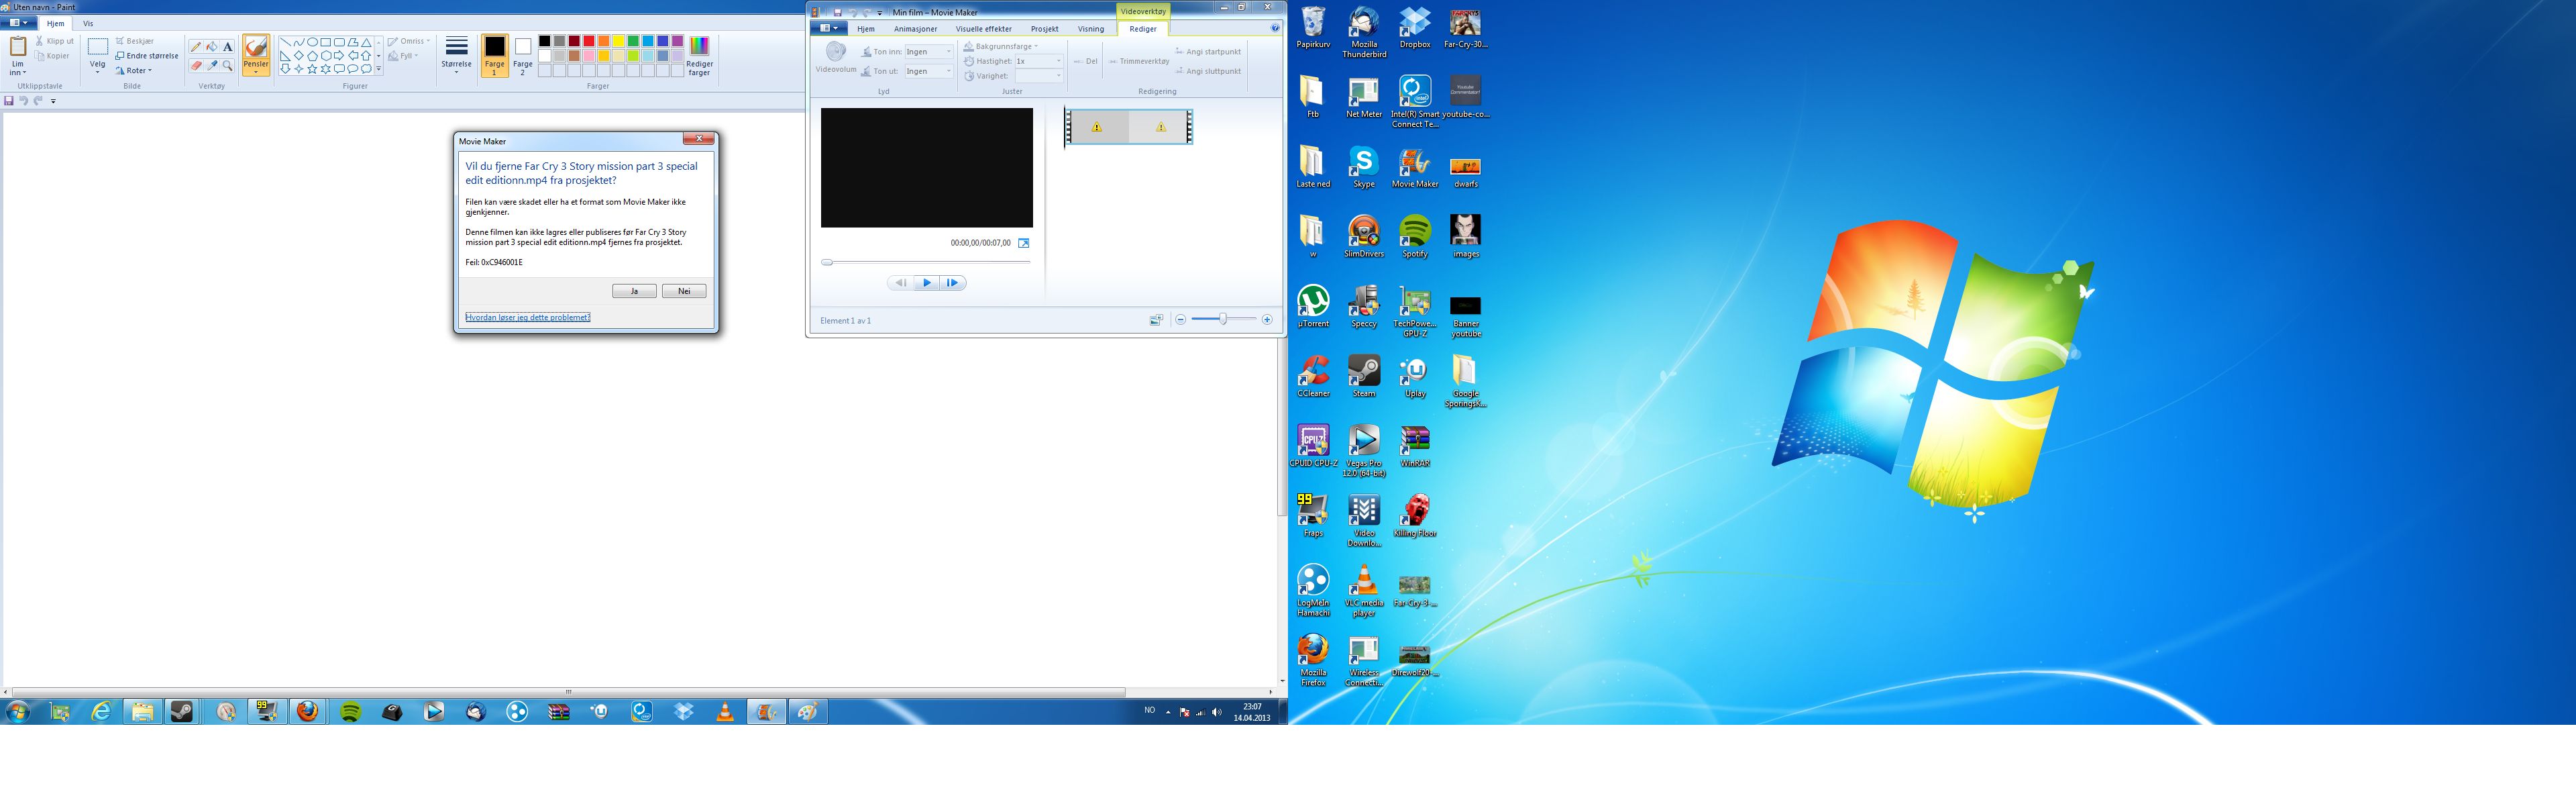Pick the red color swatch
The height and width of the screenshot is (800, 2576).
(x=589, y=41)
